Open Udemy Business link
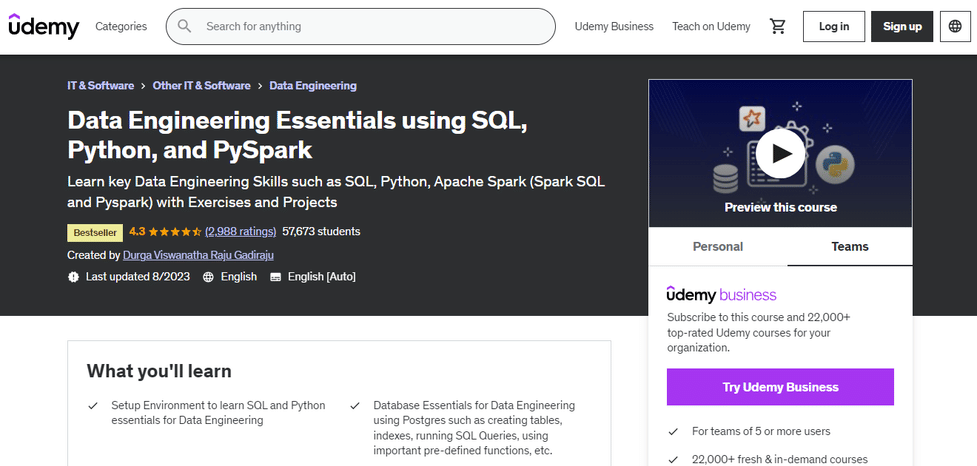The height and width of the screenshot is (466, 977). (x=614, y=27)
